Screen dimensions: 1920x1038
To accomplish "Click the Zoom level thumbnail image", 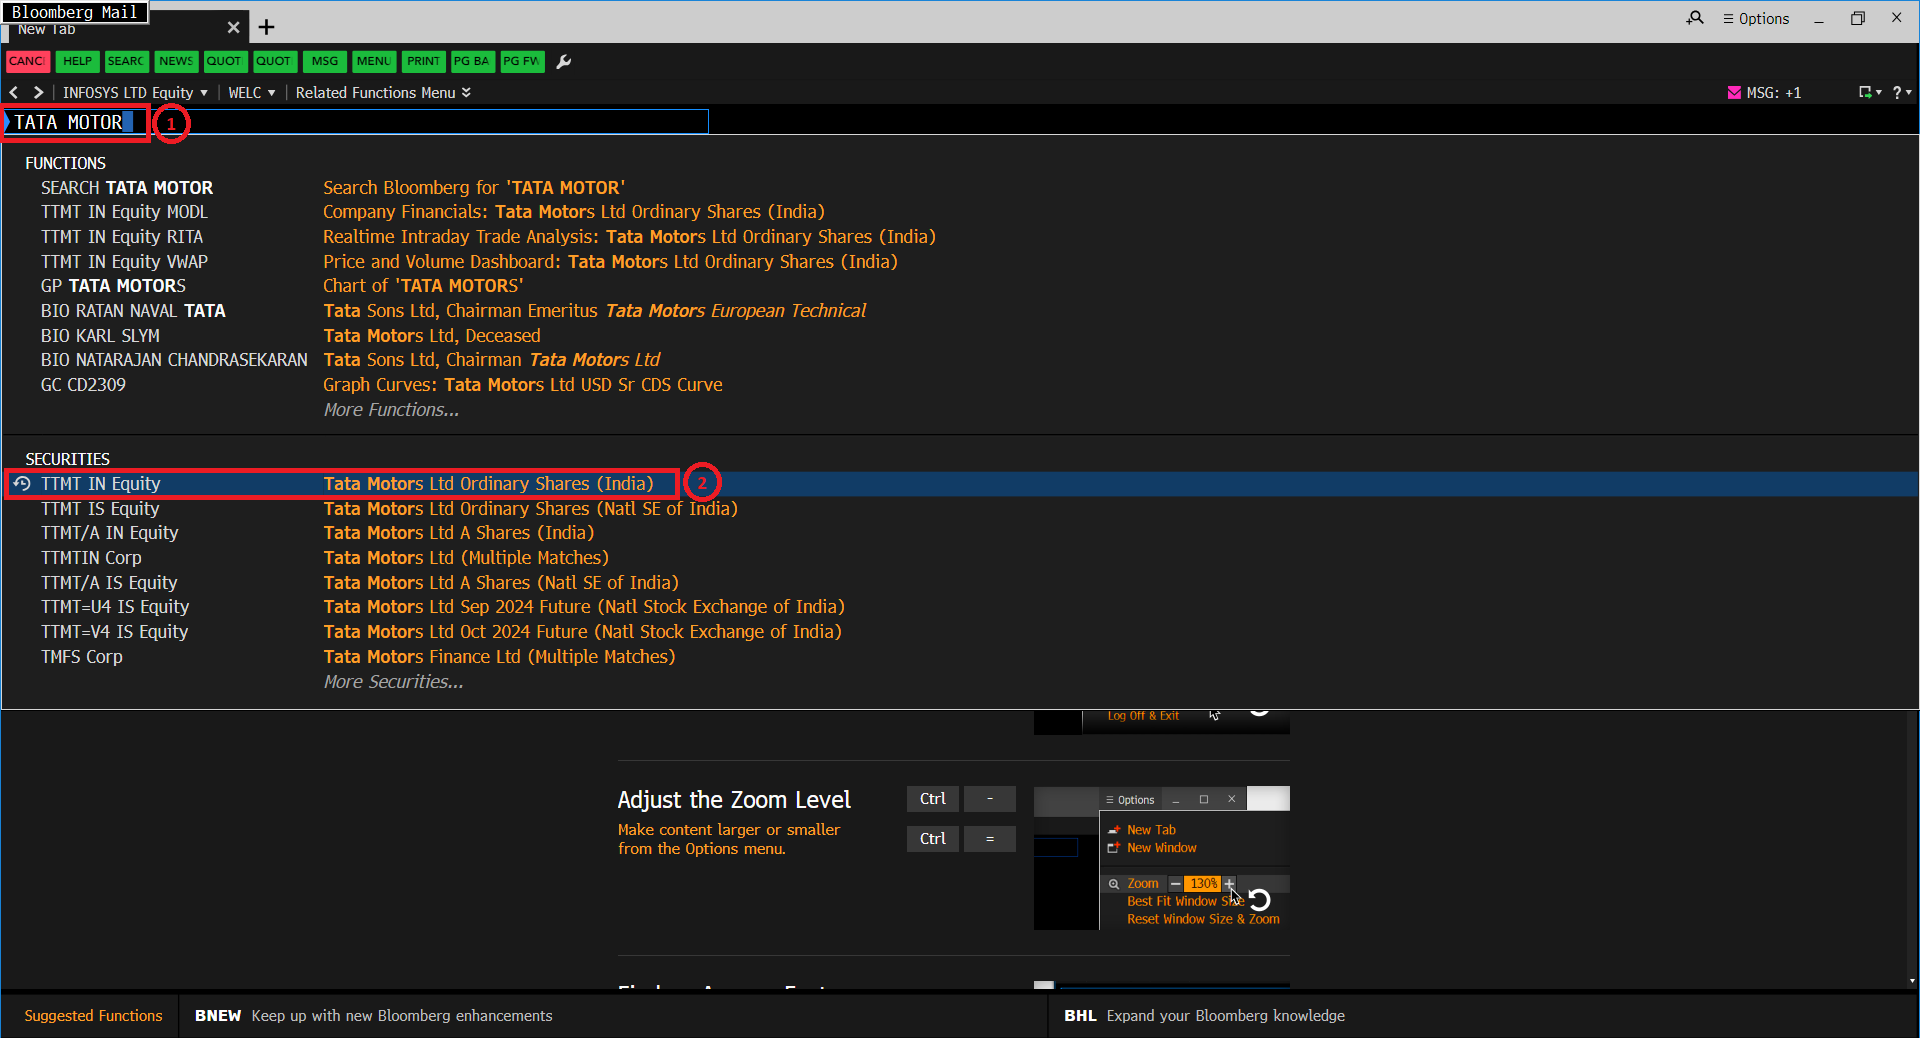I will [1162, 858].
